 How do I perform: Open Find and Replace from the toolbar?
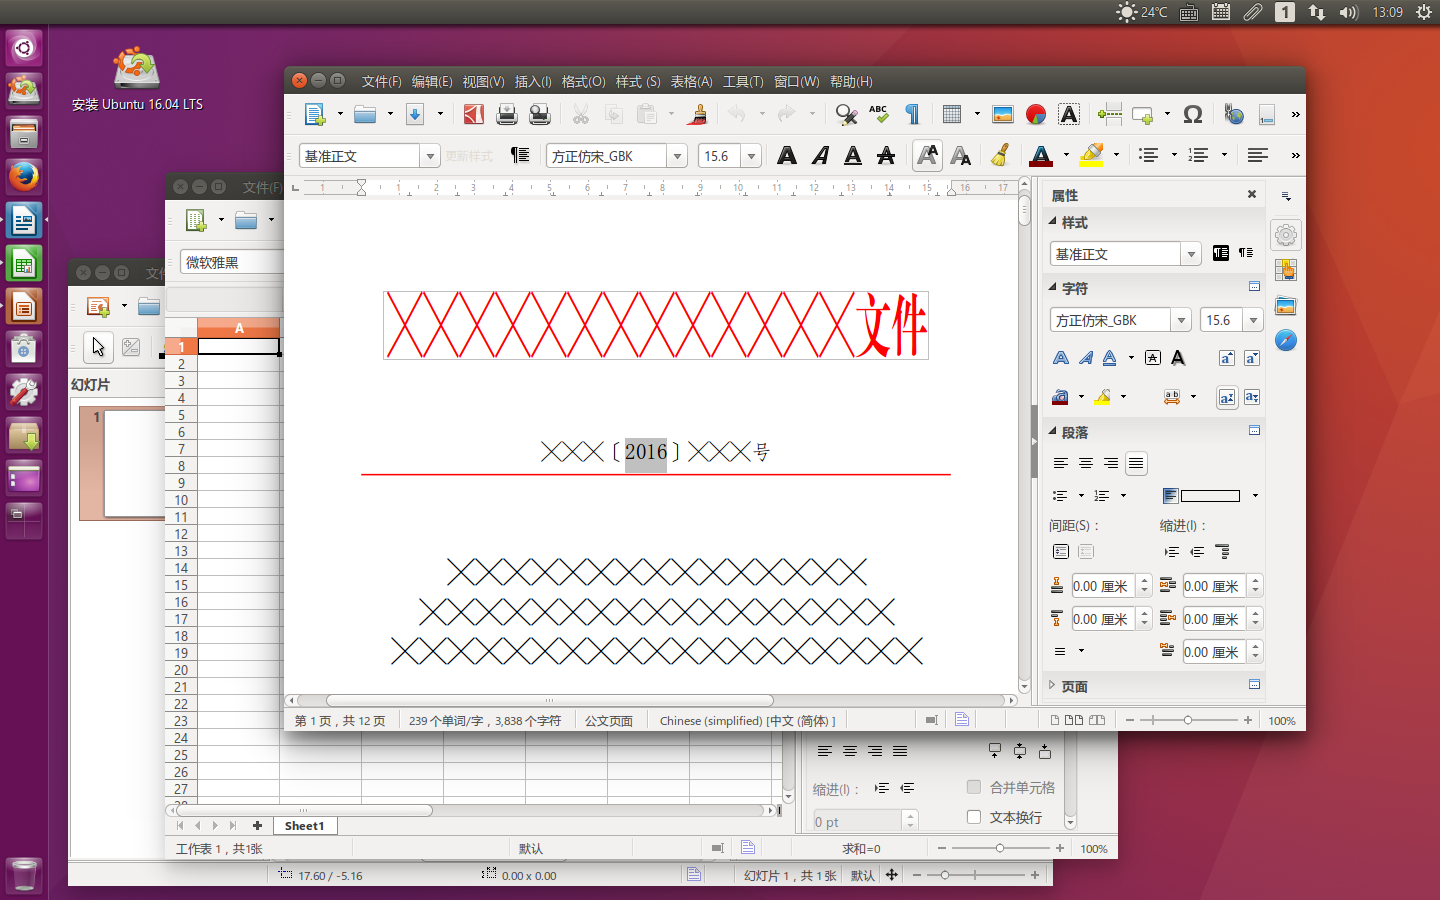[846, 115]
